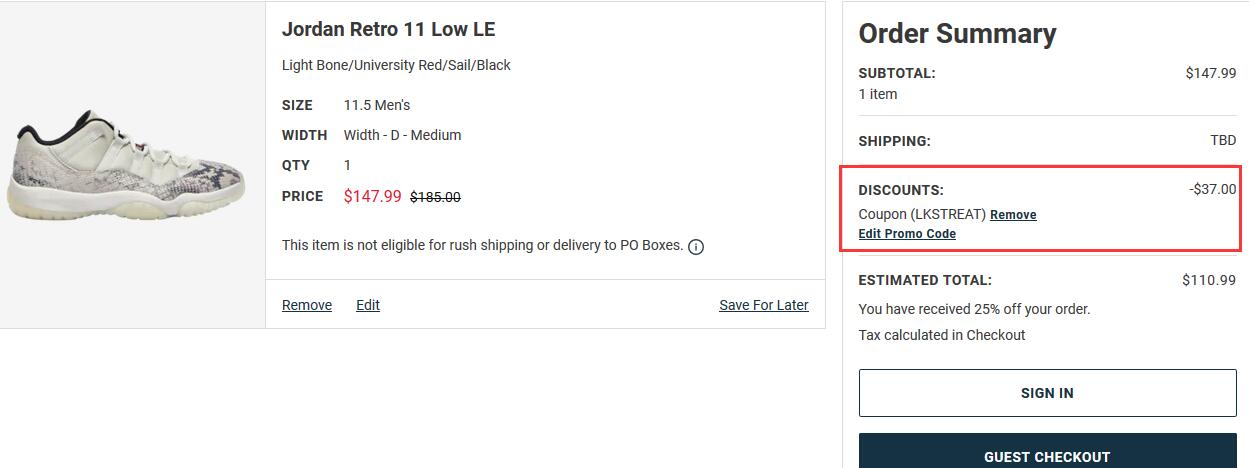Viewport: 1249px width, 468px height.
Task: Select Save For Later link
Action: pyautogui.click(x=764, y=305)
